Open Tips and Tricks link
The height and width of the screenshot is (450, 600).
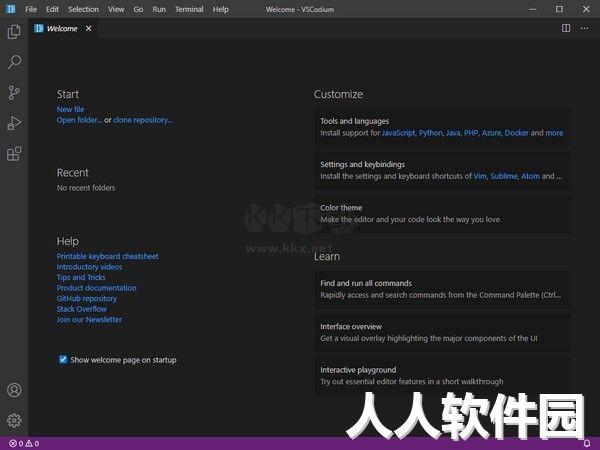click(81, 277)
